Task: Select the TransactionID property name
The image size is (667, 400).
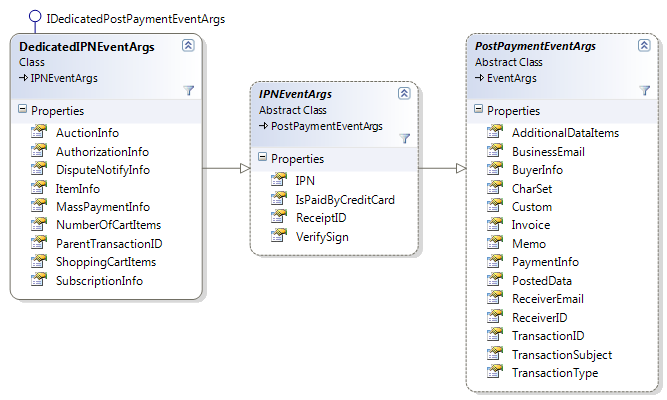Action: tap(548, 336)
